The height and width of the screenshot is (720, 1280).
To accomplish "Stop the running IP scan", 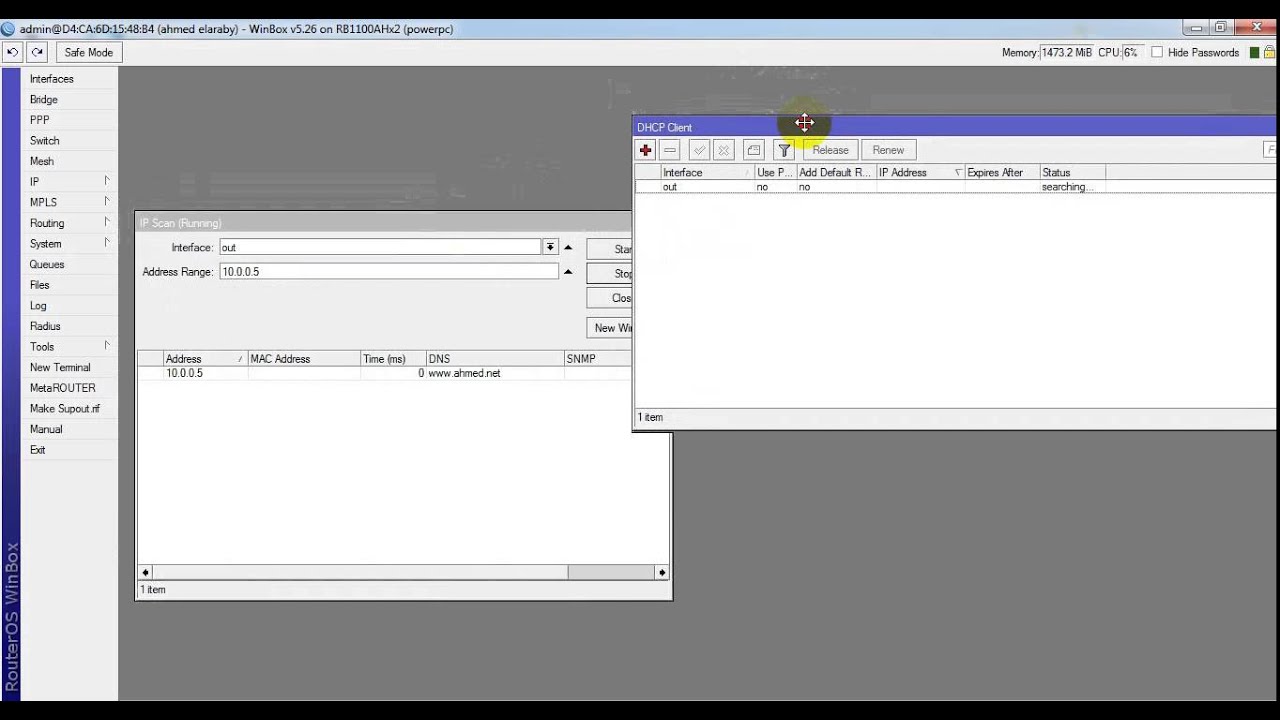I will pyautogui.click(x=609, y=273).
